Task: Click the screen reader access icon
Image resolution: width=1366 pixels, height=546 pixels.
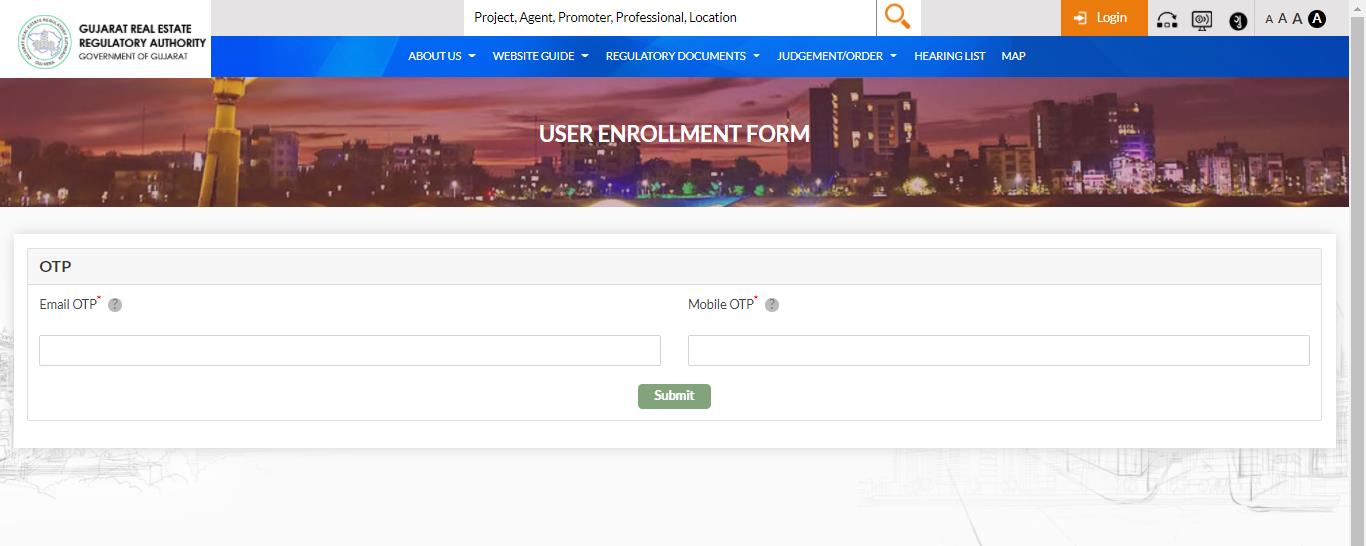Action: tap(1202, 19)
